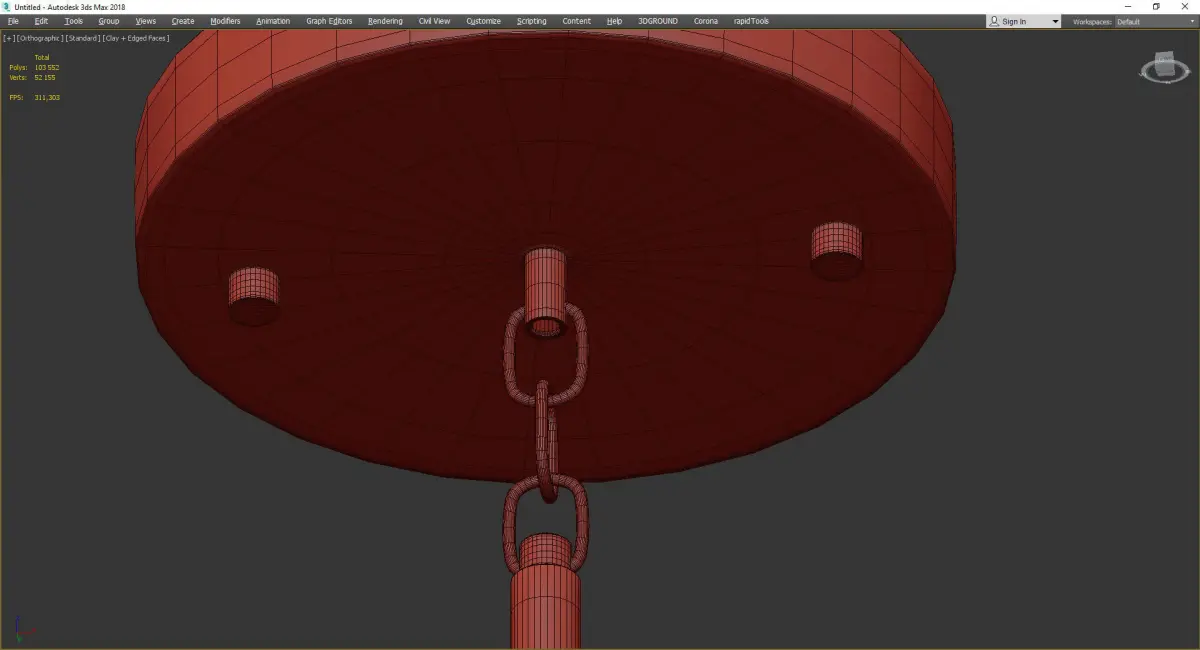Open the Orthographic viewport view menu
1200x650 pixels.
coord(39,38)
